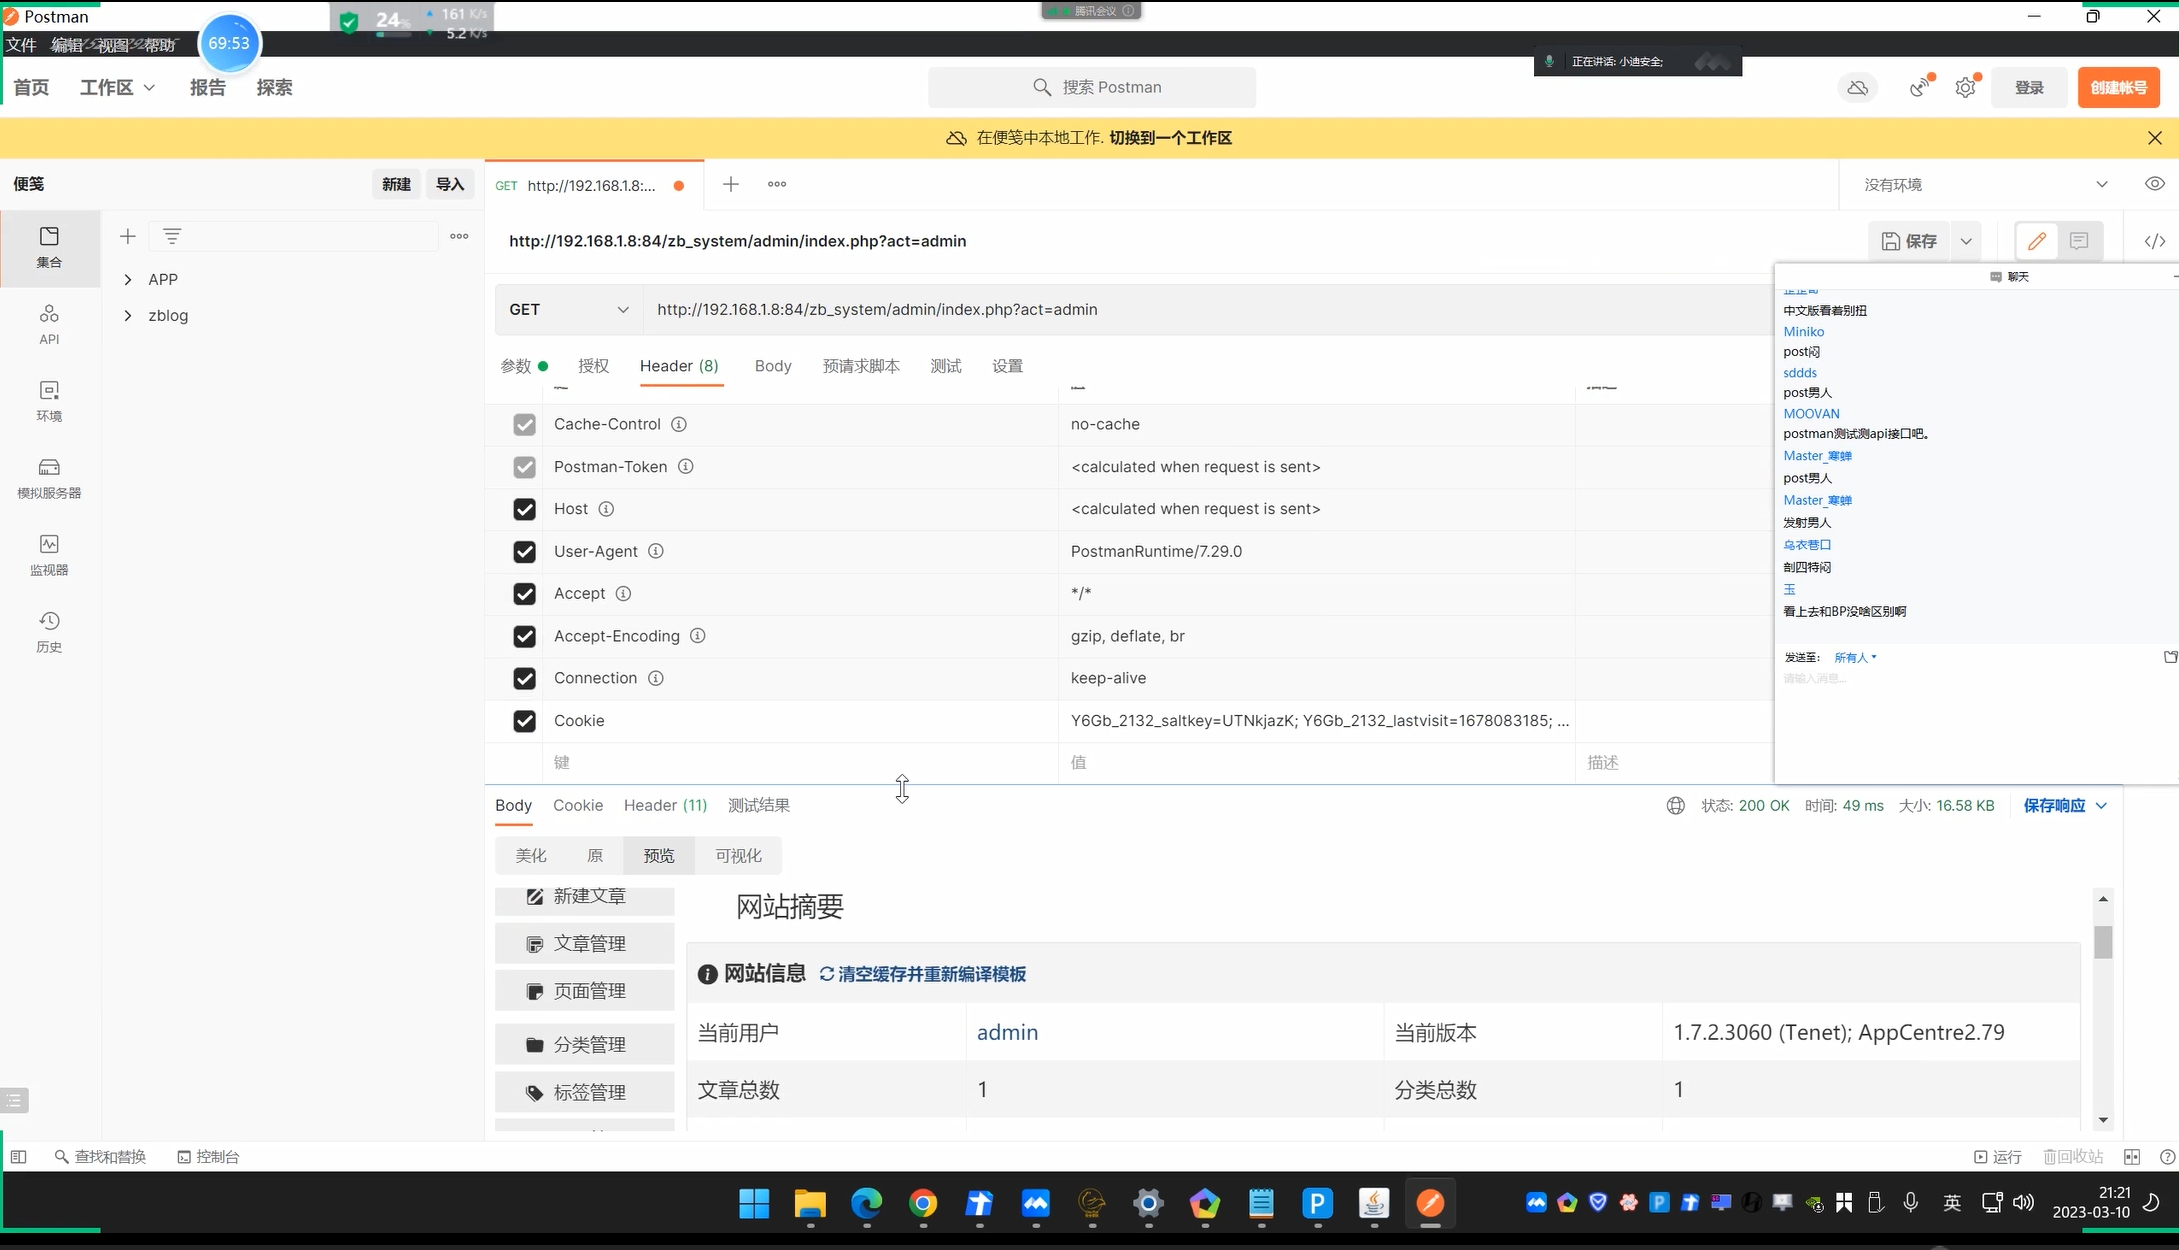This screenshot has width=2179, height=1250.
Task: Click the environment quick look eye icon
Action: pyautogui.click(x=2154, y=184)
